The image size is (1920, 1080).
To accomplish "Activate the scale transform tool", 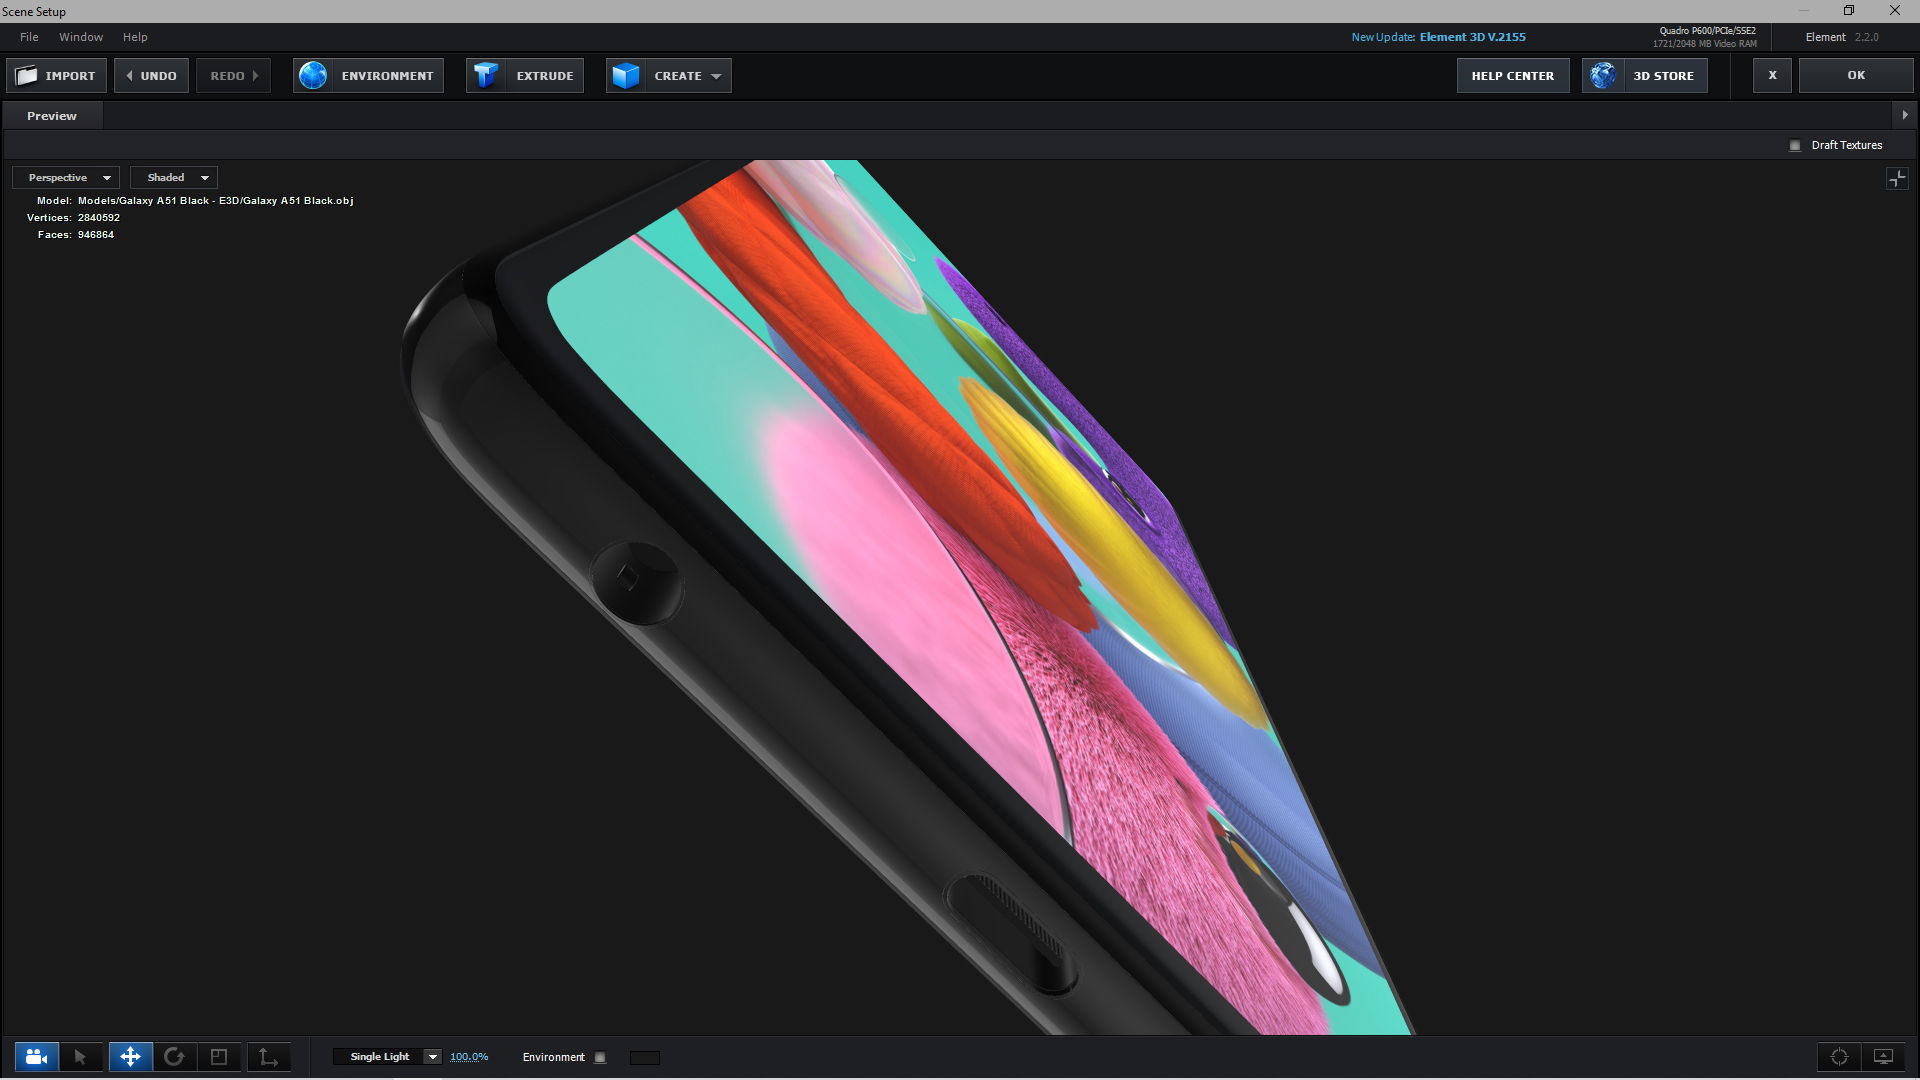I will (219, 1057).
